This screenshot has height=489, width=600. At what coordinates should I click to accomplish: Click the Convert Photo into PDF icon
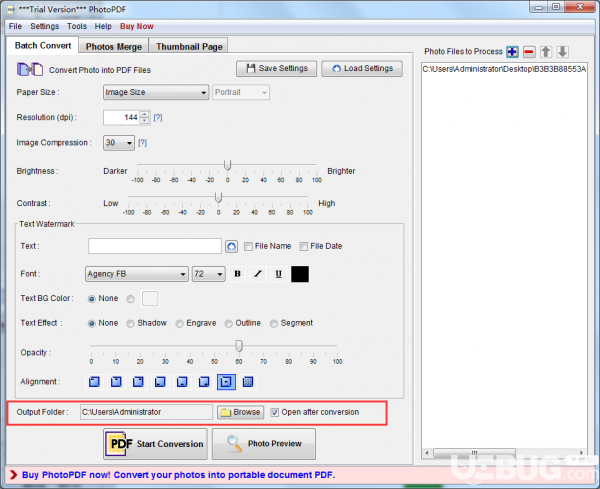(x=29, y=70)
